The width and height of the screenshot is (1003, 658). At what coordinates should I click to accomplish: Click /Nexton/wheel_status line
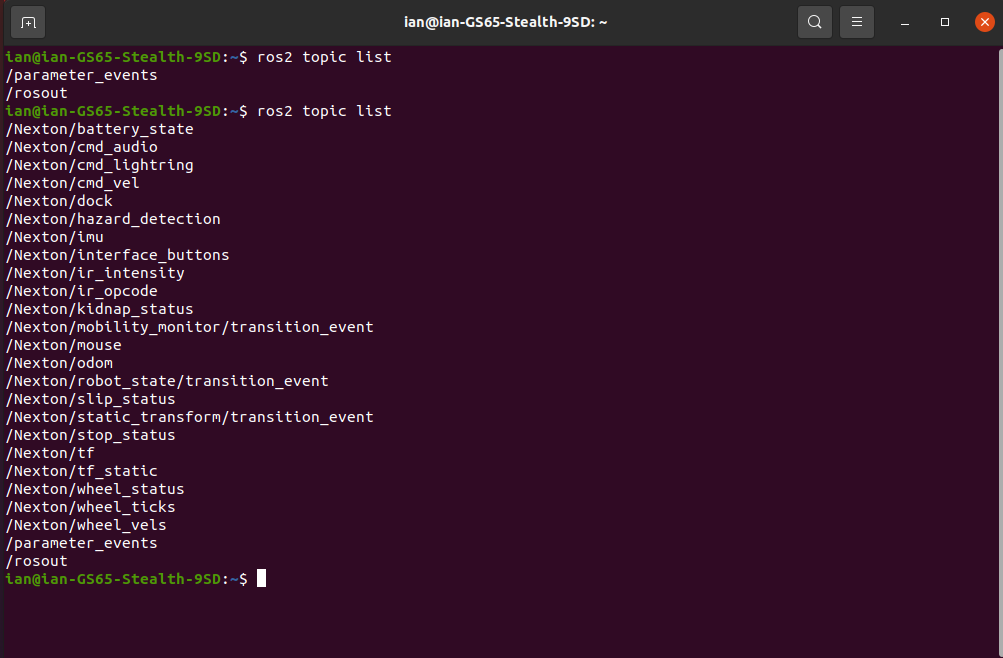click(95, 489)
